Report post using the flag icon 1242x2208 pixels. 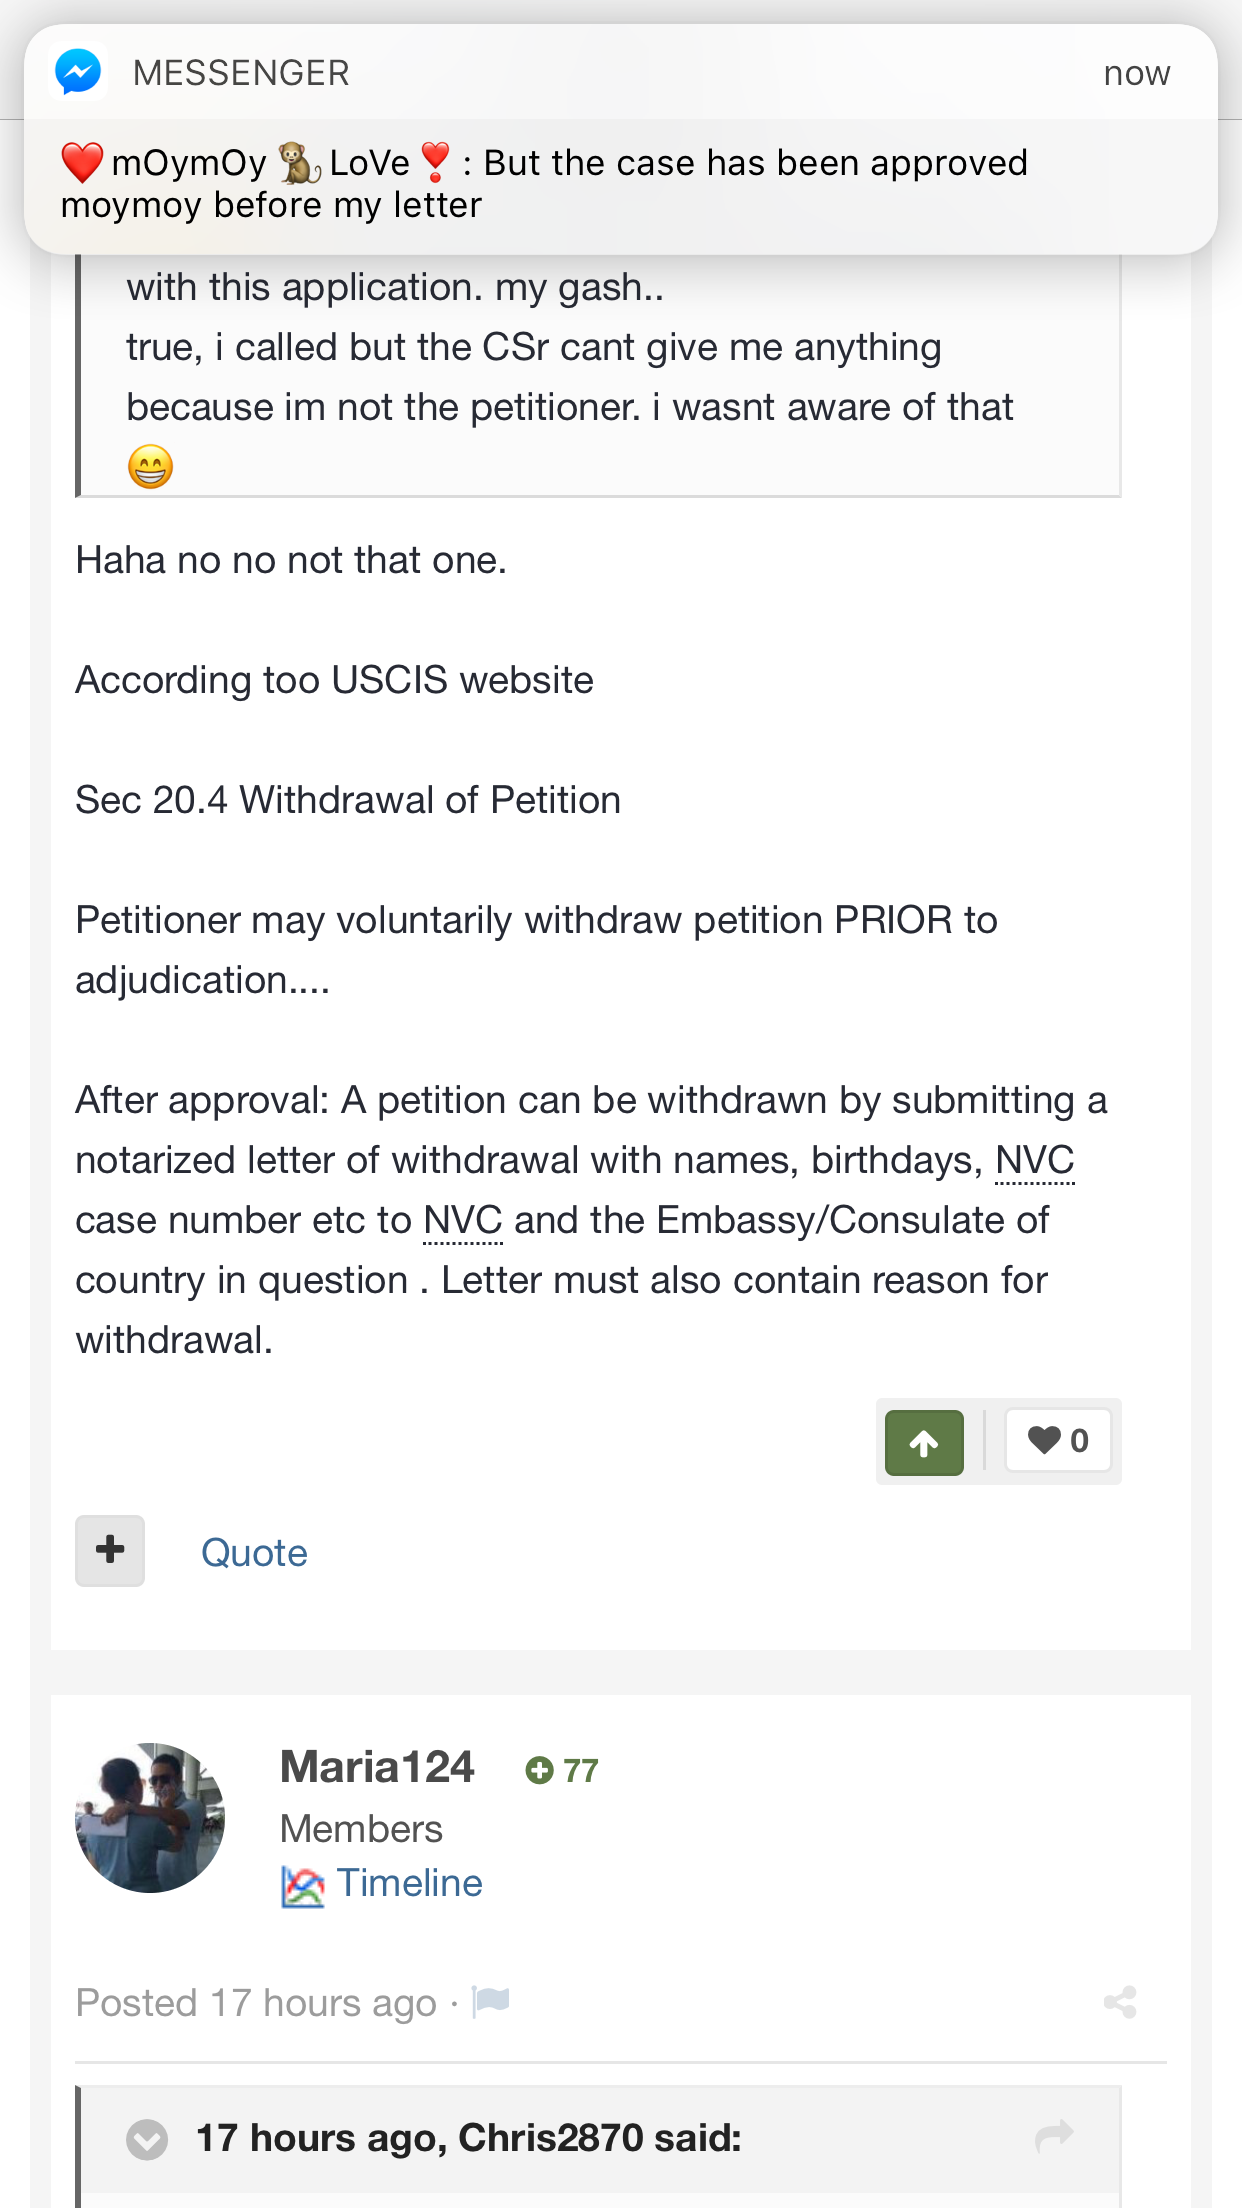[x=491, y=2001]
